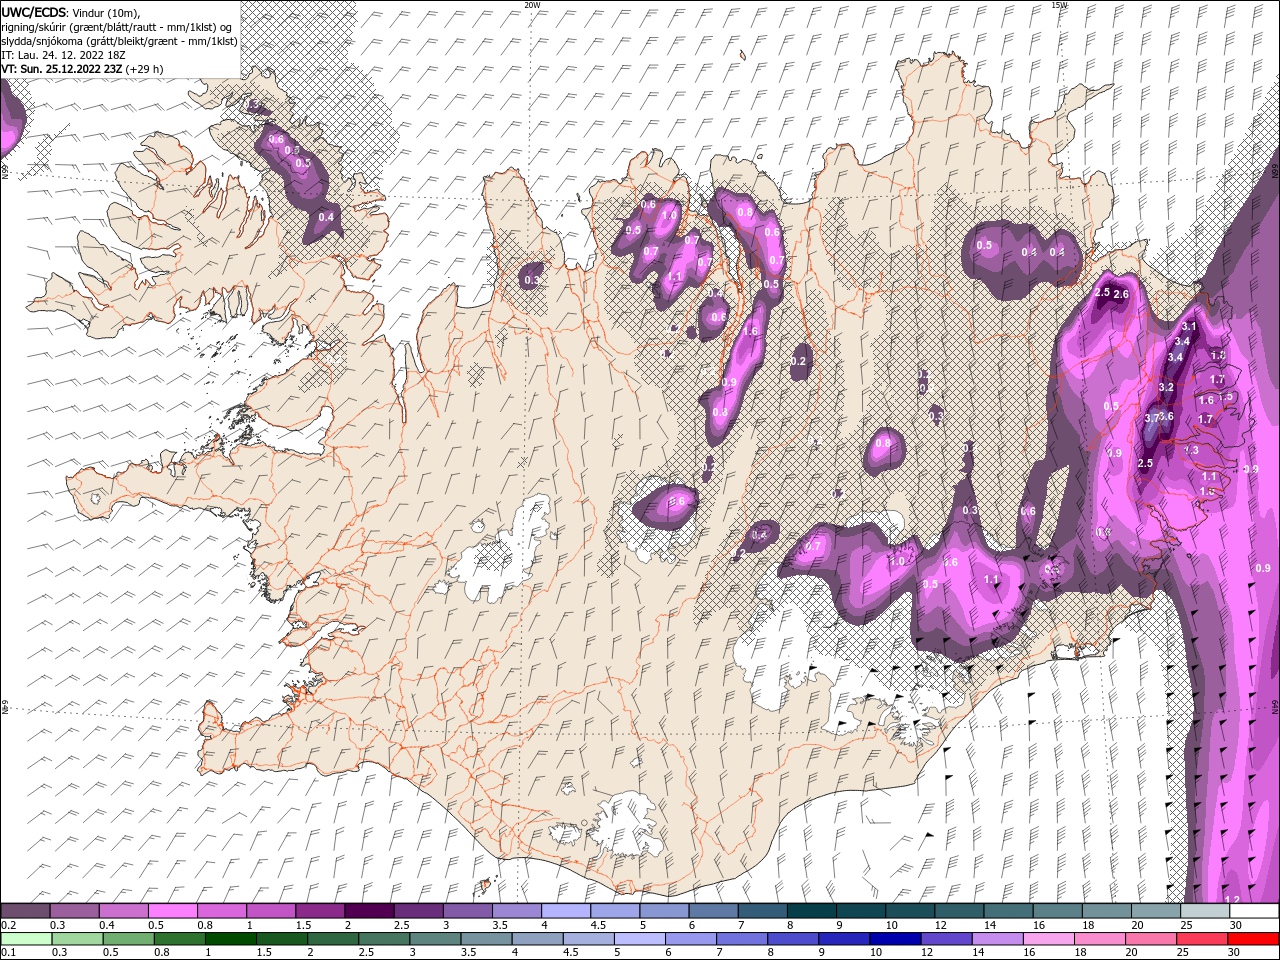Click the 3.7 precipitation value on the map

pos(1151,417)
